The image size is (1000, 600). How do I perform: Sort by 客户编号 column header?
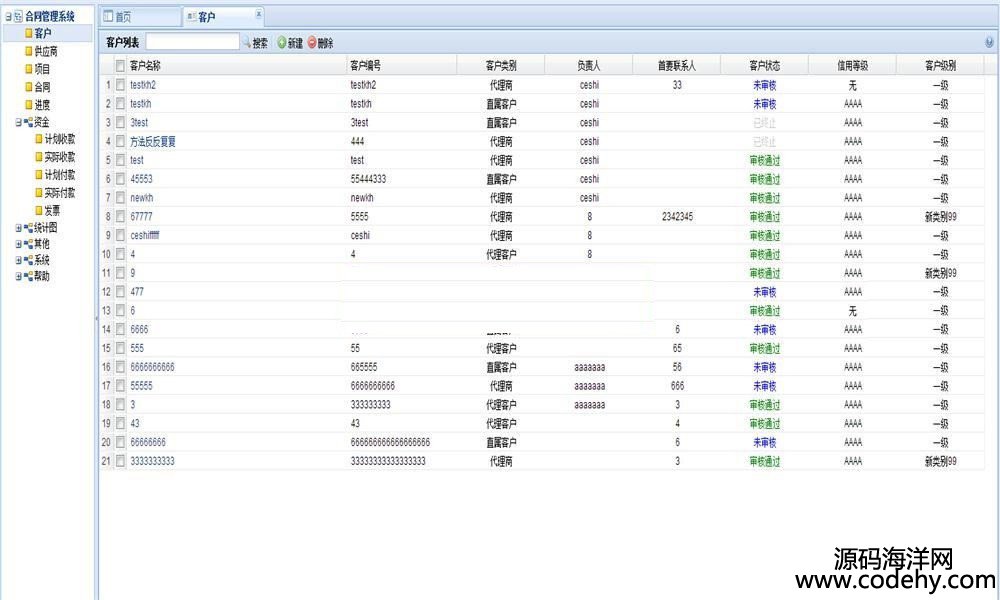pyautogui.click(x=365, y=66)
